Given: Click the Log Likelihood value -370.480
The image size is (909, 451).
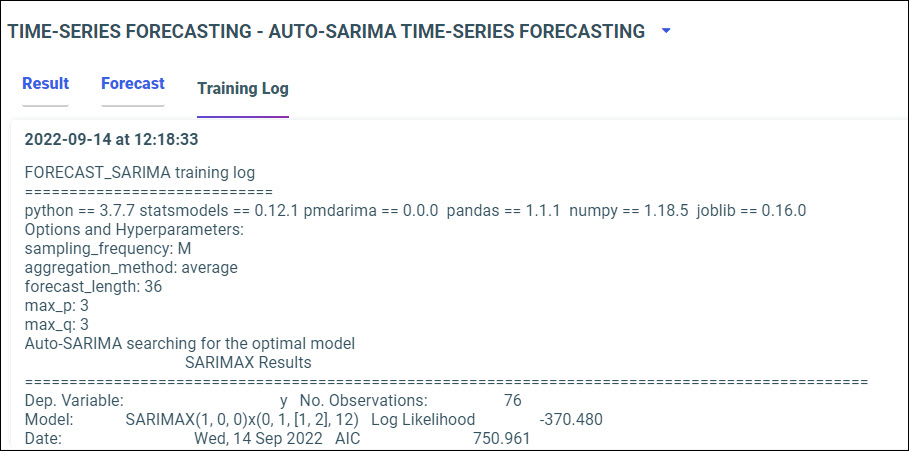Looking at the screenshot, I should click(571, 419).
